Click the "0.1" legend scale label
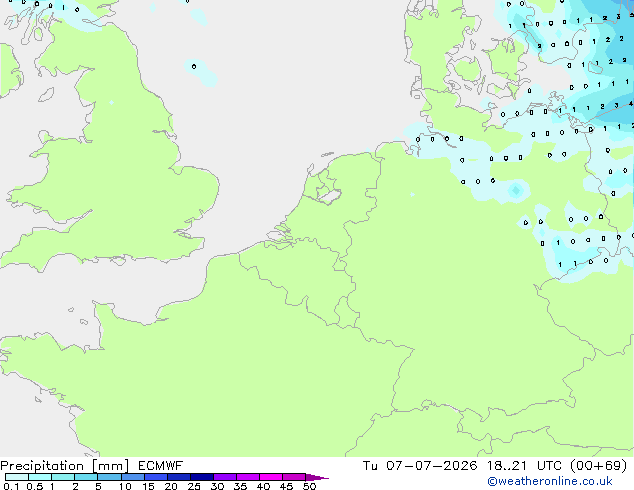This screenshot has height=490, width=634. point(11,486)
